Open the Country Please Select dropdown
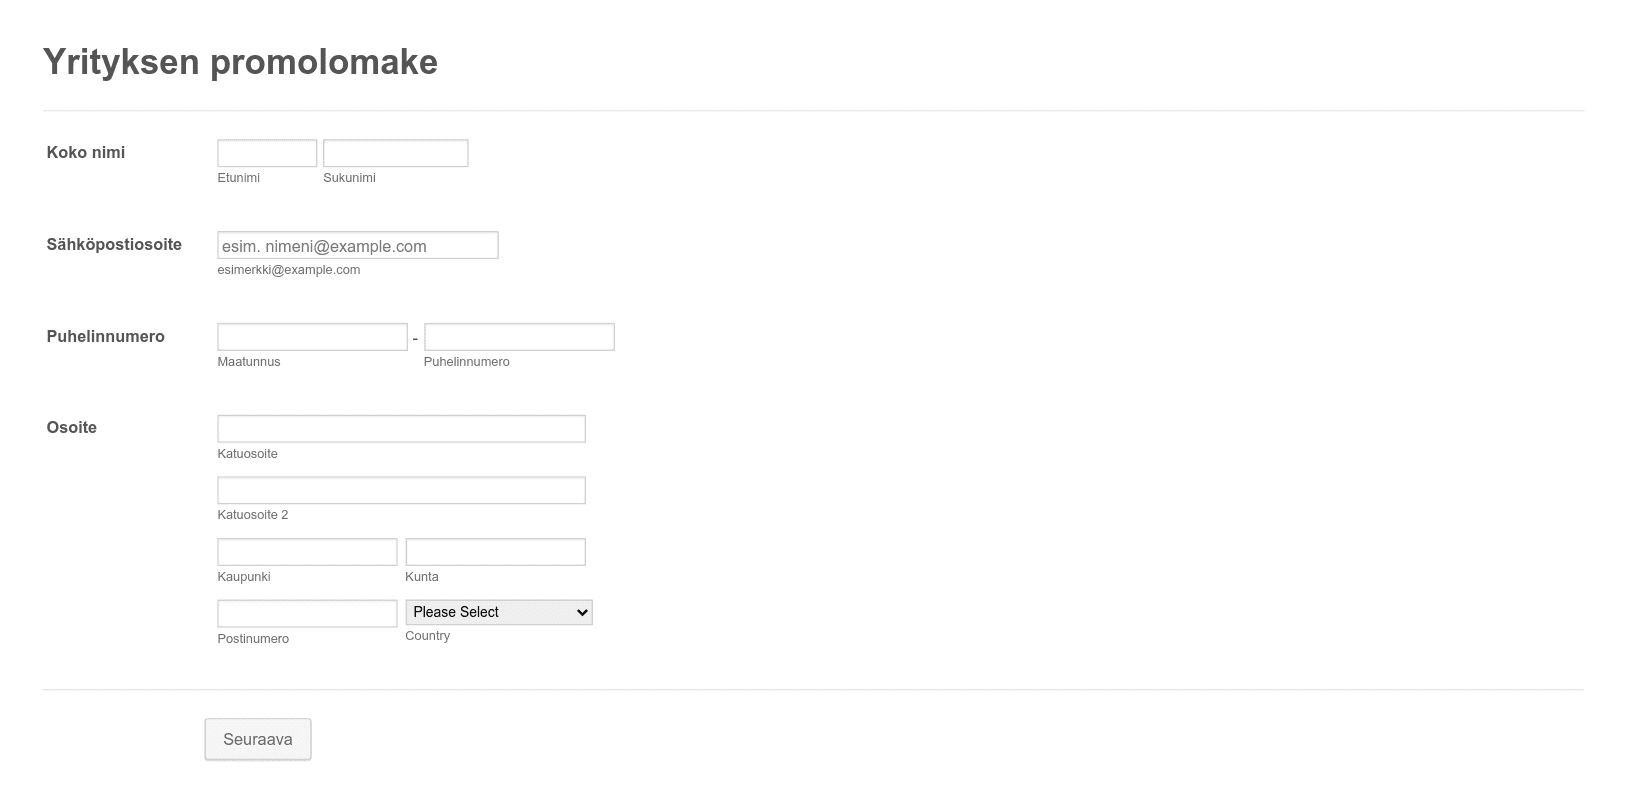This screenshot has width=1628, height=789. 499,612
